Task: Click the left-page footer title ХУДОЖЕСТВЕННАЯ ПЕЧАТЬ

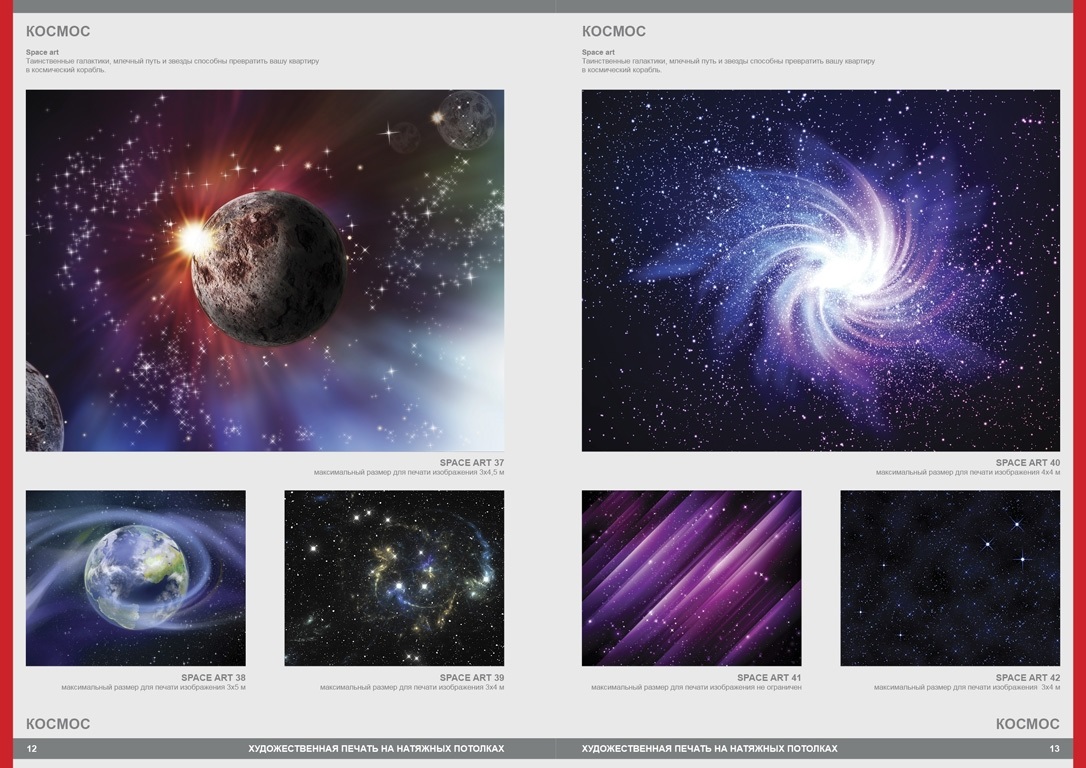Action: (x=376, y=749)
